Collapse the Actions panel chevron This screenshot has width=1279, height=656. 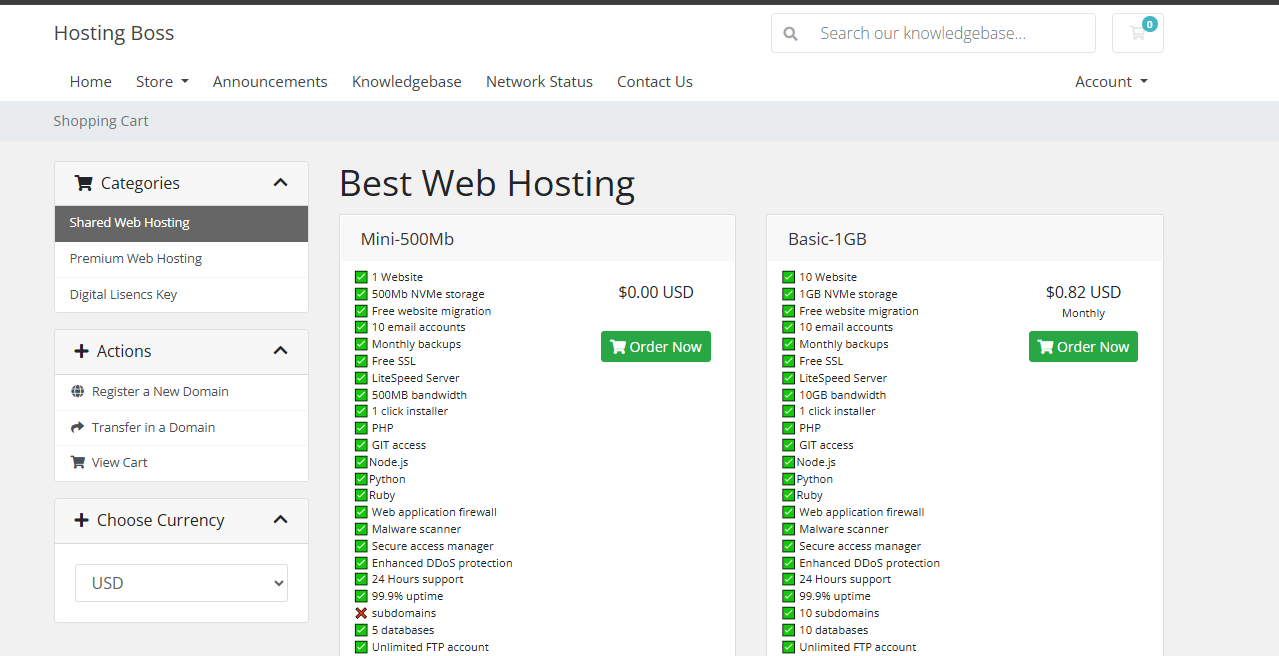(280, 351)
